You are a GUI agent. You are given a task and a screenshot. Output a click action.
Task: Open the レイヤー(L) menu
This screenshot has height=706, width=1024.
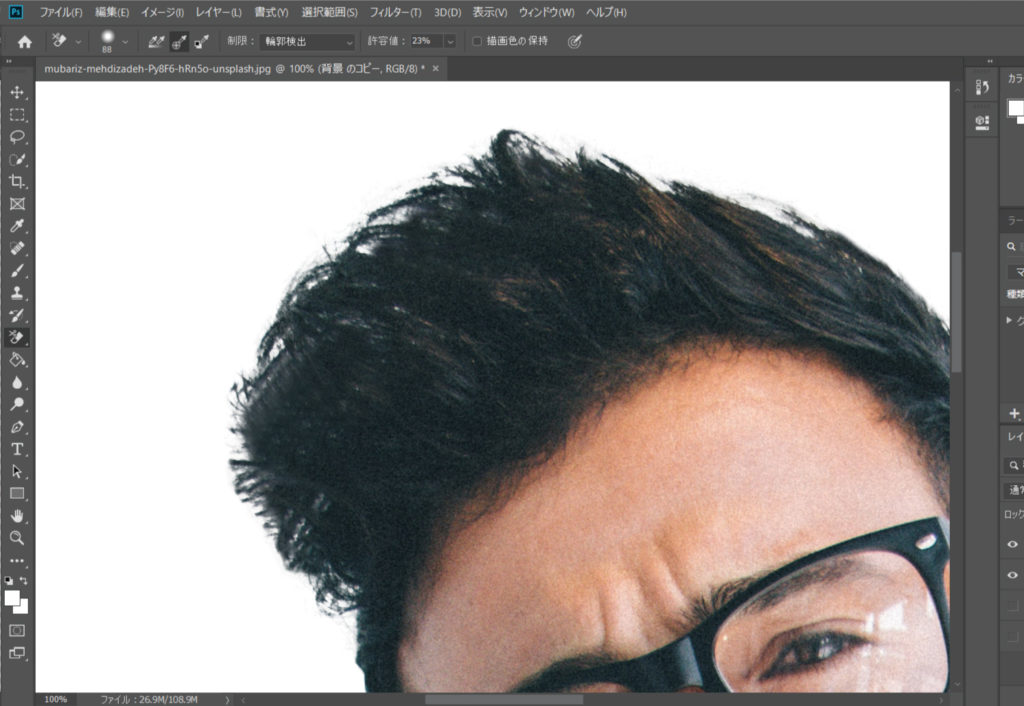pos(219,12)
